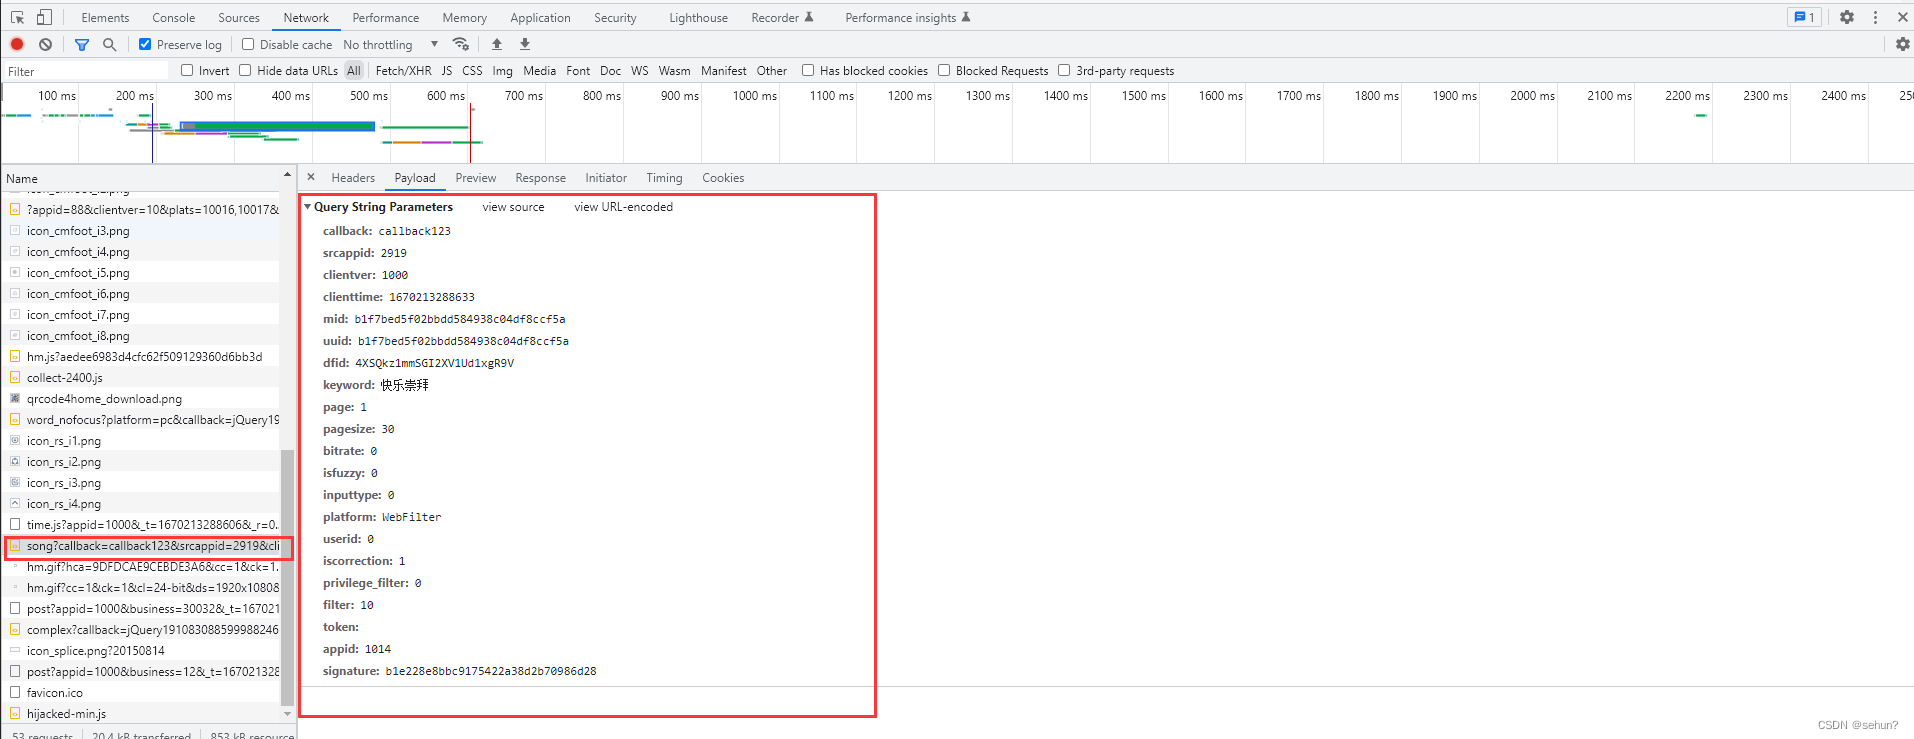Screen dimensions: 1914x739
Task: Clear the network log
Action: coord(45,44)
